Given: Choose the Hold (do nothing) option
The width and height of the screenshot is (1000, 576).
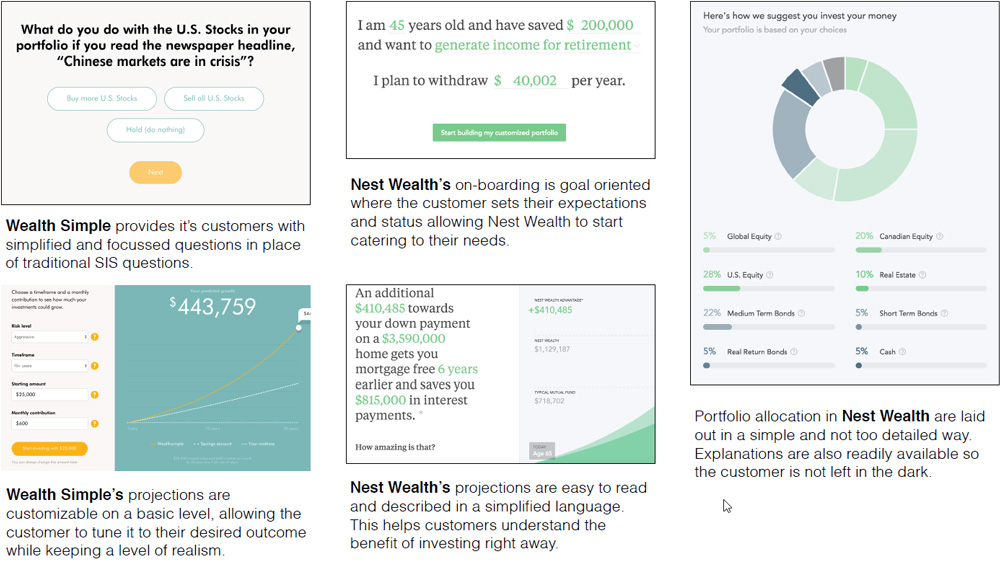Looking at the screenshot, I should coord(156,129).
